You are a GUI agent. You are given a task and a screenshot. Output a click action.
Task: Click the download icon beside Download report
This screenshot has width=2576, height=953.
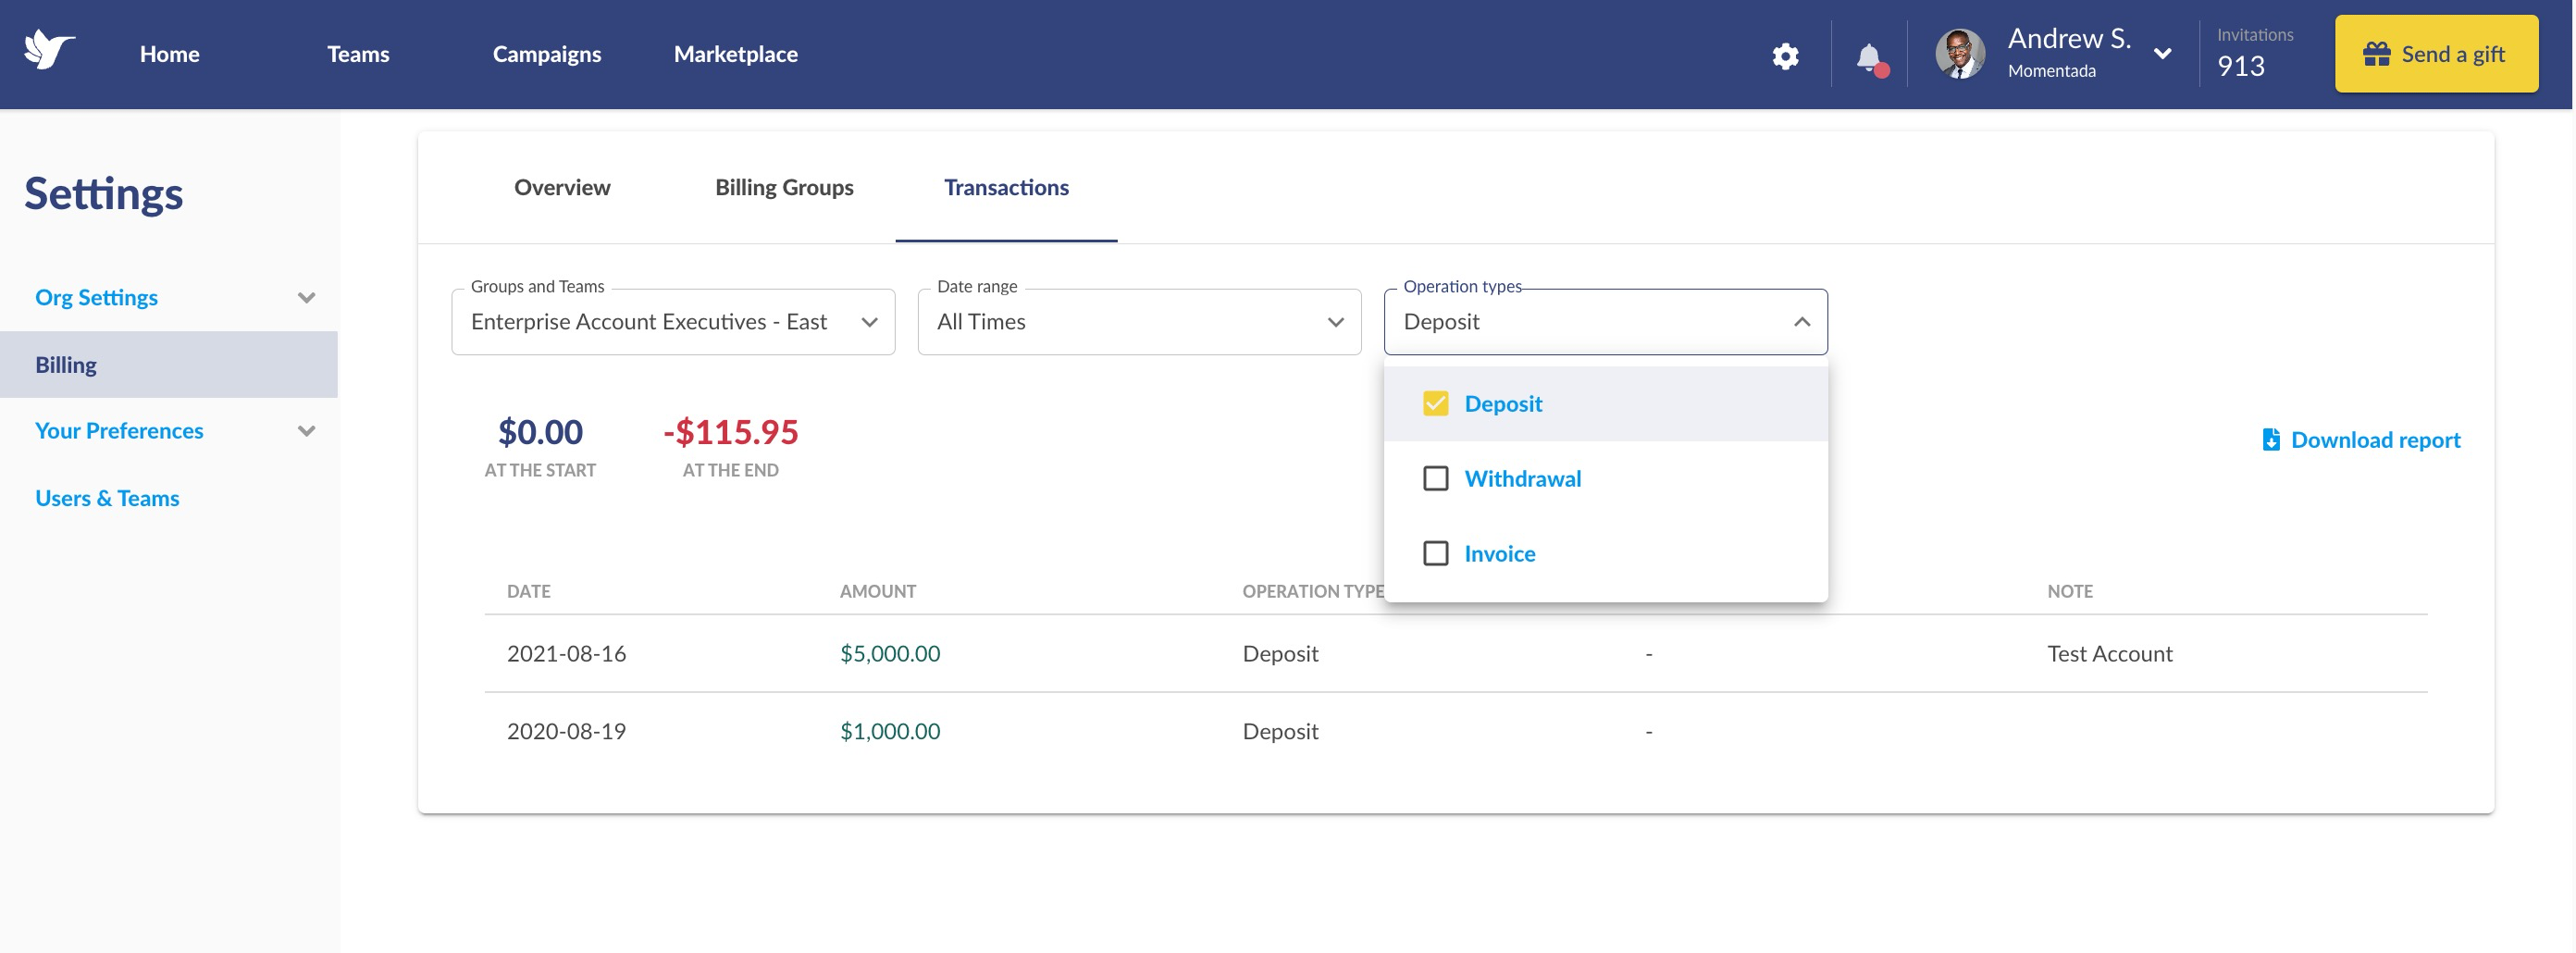pyautogui.click(x=2270, y=440)
